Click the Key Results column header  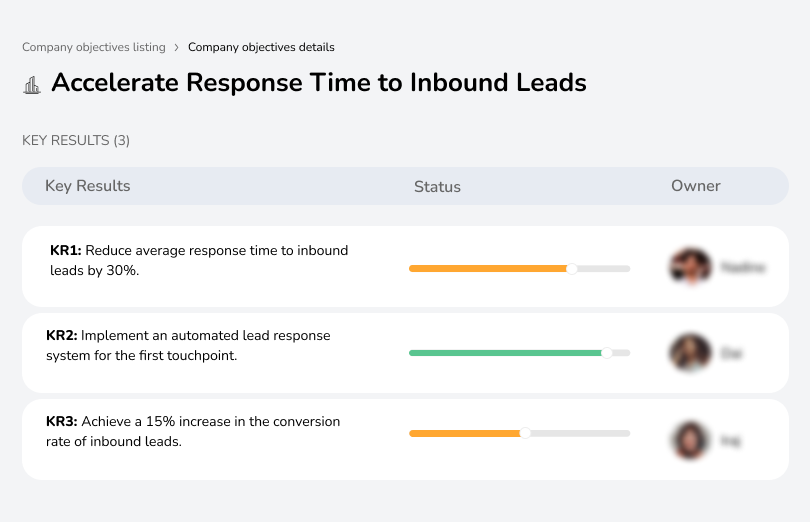[87, 186]
